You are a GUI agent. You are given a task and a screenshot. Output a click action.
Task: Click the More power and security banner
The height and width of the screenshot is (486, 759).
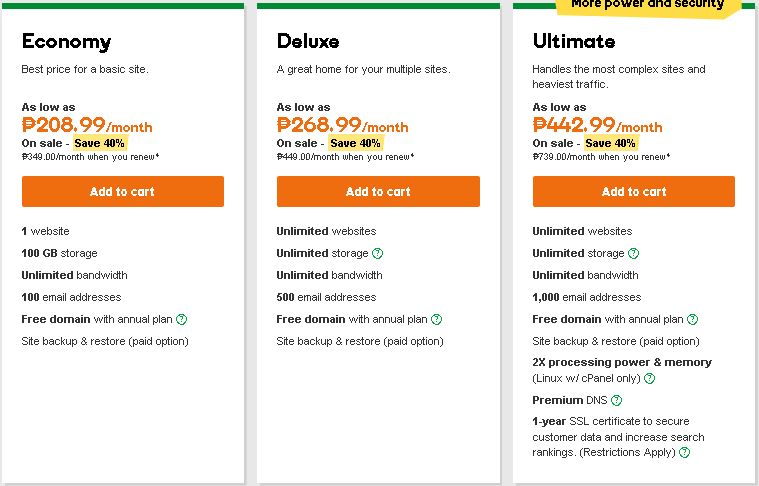point(648,7)
